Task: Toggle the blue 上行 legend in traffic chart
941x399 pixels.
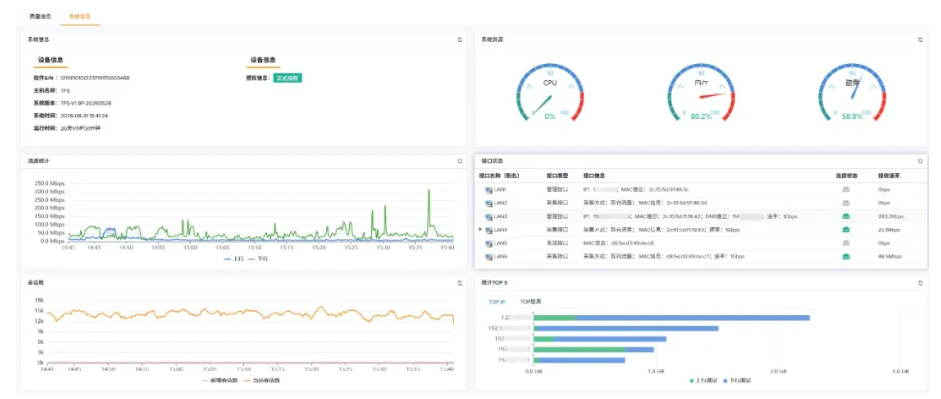Action: tap(235, 259)
